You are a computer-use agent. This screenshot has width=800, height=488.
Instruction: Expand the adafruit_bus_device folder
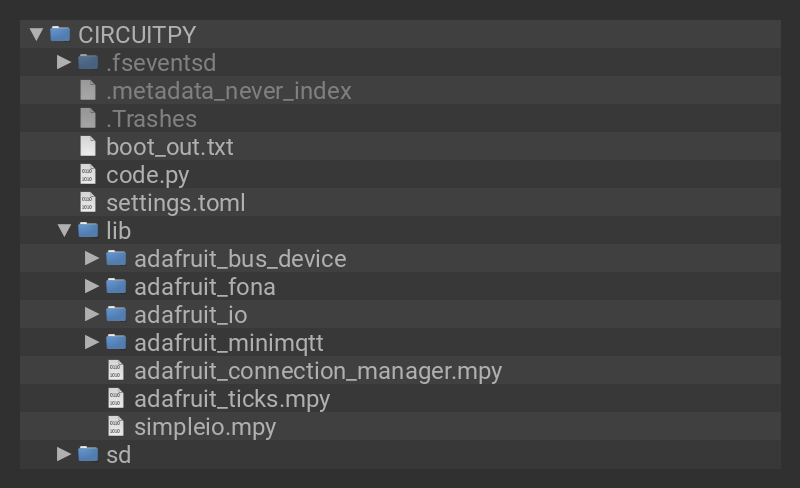pos(92,258)
